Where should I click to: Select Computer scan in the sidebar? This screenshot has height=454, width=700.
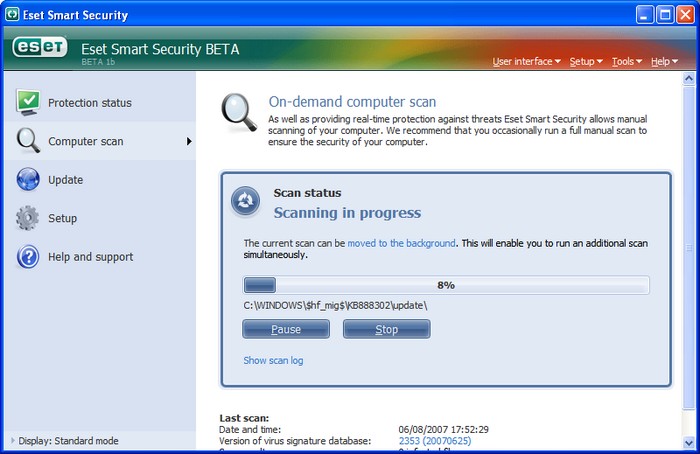coord(100,141)
